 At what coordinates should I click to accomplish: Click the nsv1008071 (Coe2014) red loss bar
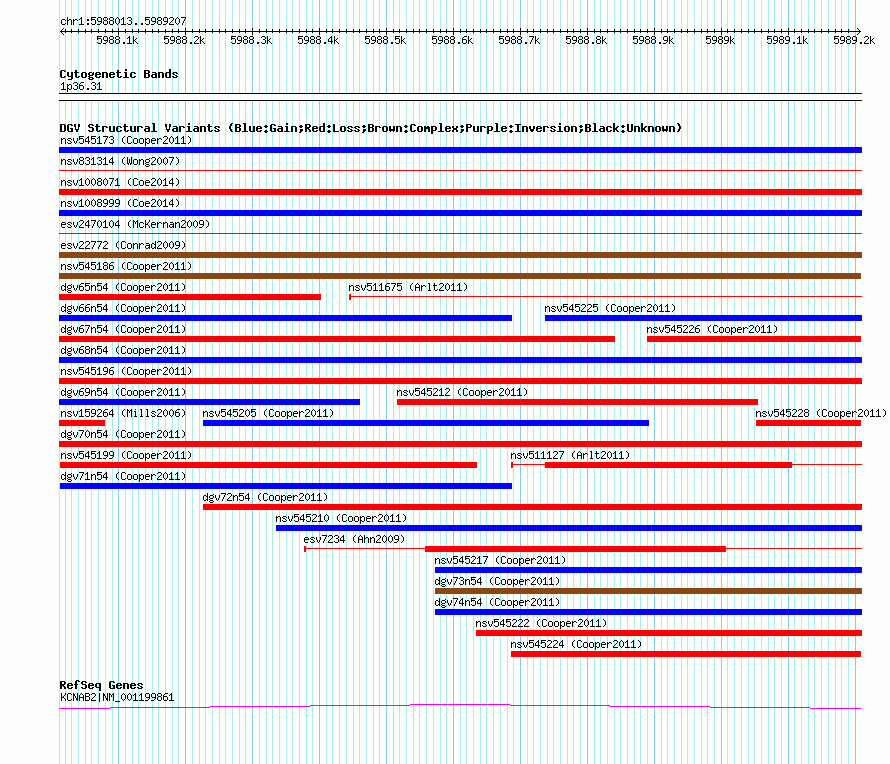click(460, 192)
